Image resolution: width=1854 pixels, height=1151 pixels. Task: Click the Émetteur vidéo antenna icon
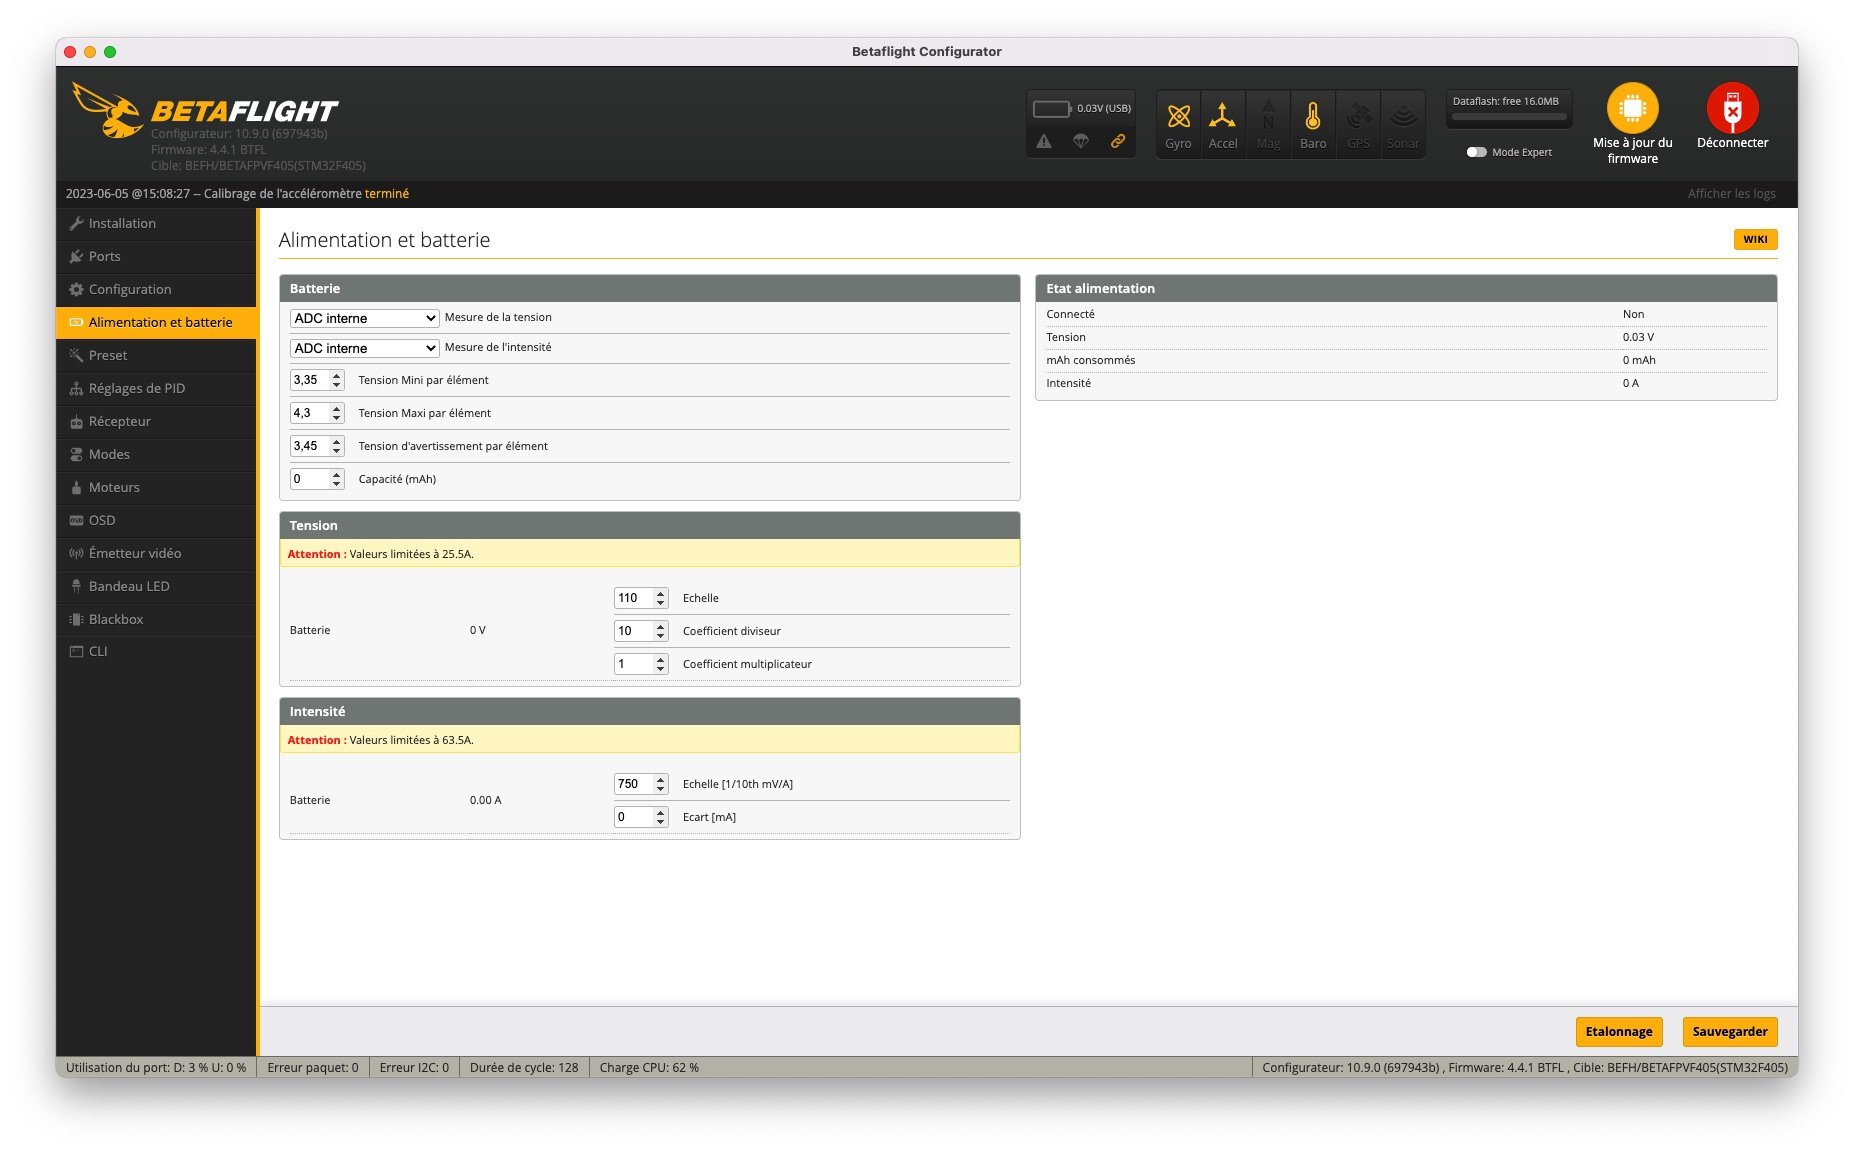(76, 553)
